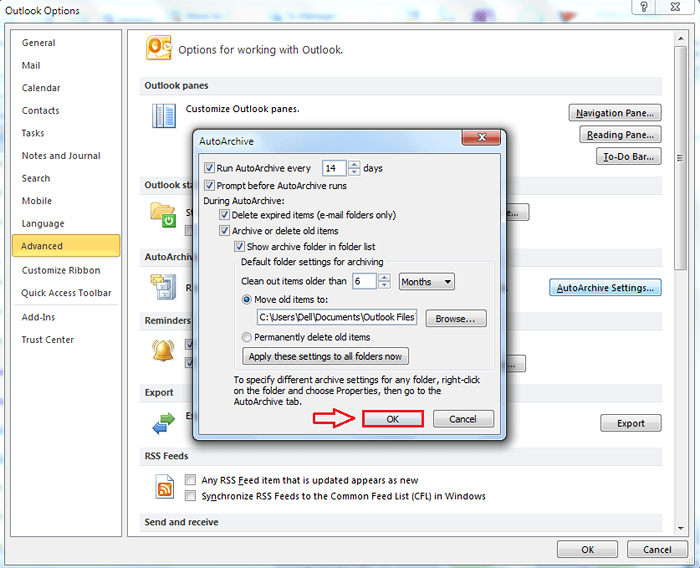Open Reading Pane settings
Screen dimensions: 700x568
pyautogui.click(x=620, y=134)
